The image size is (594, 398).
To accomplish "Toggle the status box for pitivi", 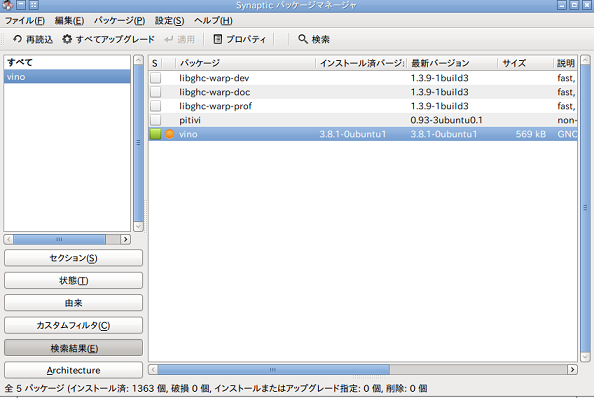I will pyautogui.click(x=155, y=120).
